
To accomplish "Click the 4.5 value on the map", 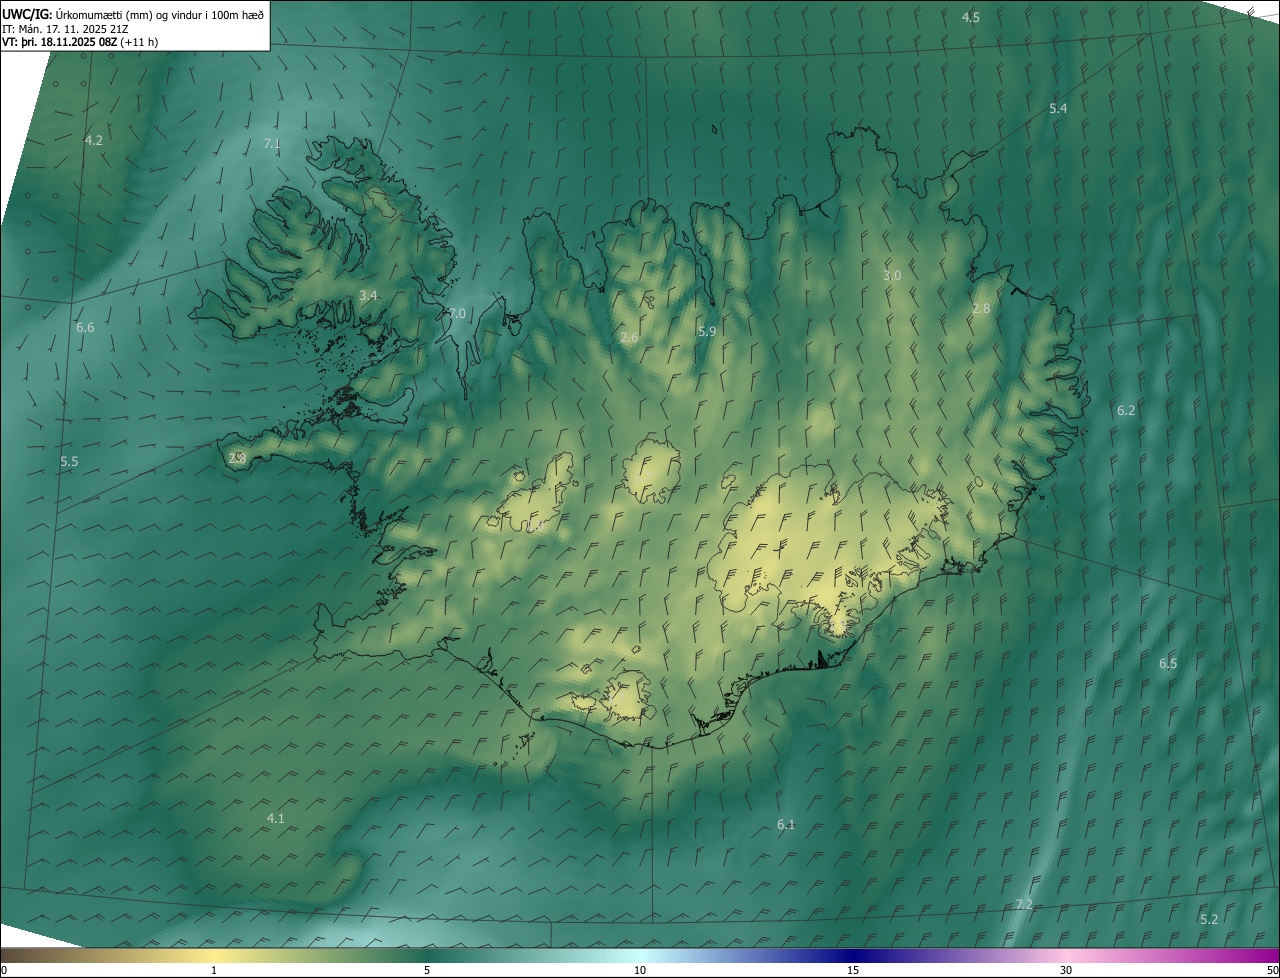I will tap(971, 18).
